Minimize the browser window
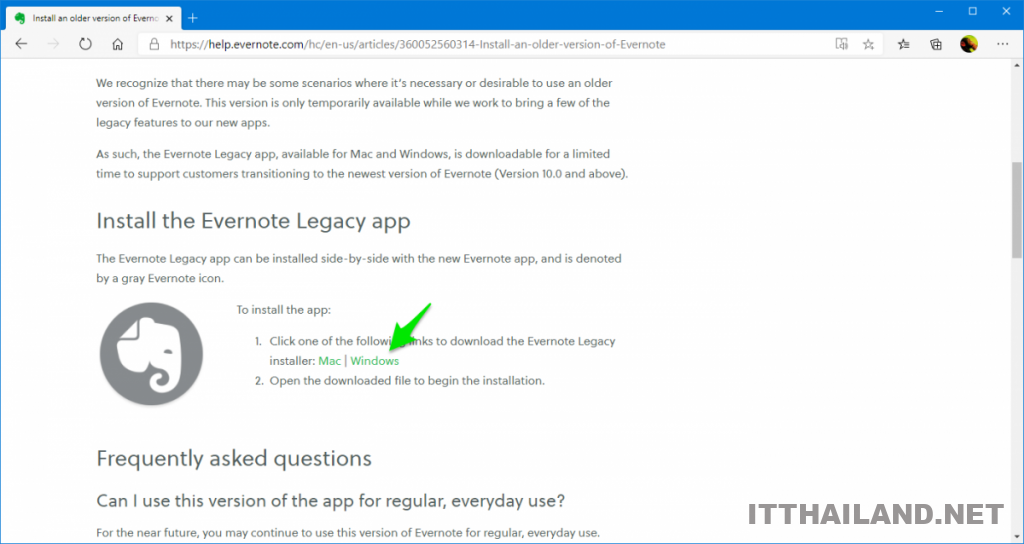This screenshot has height=544, width=1024. pyautogui.click(x=938, y=11)
